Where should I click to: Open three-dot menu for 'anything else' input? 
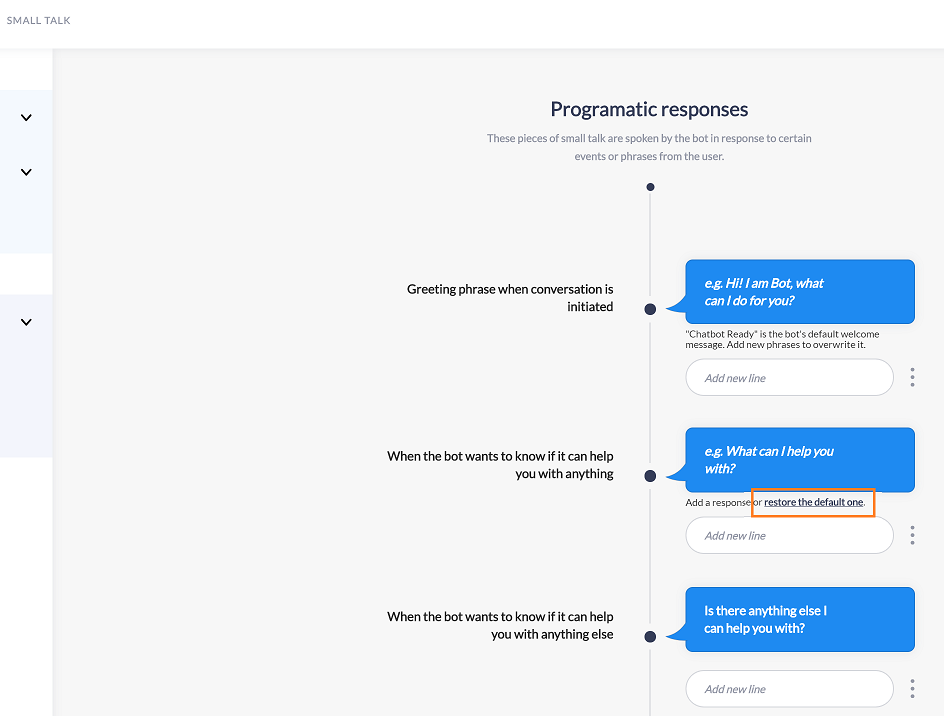[912, 688]
